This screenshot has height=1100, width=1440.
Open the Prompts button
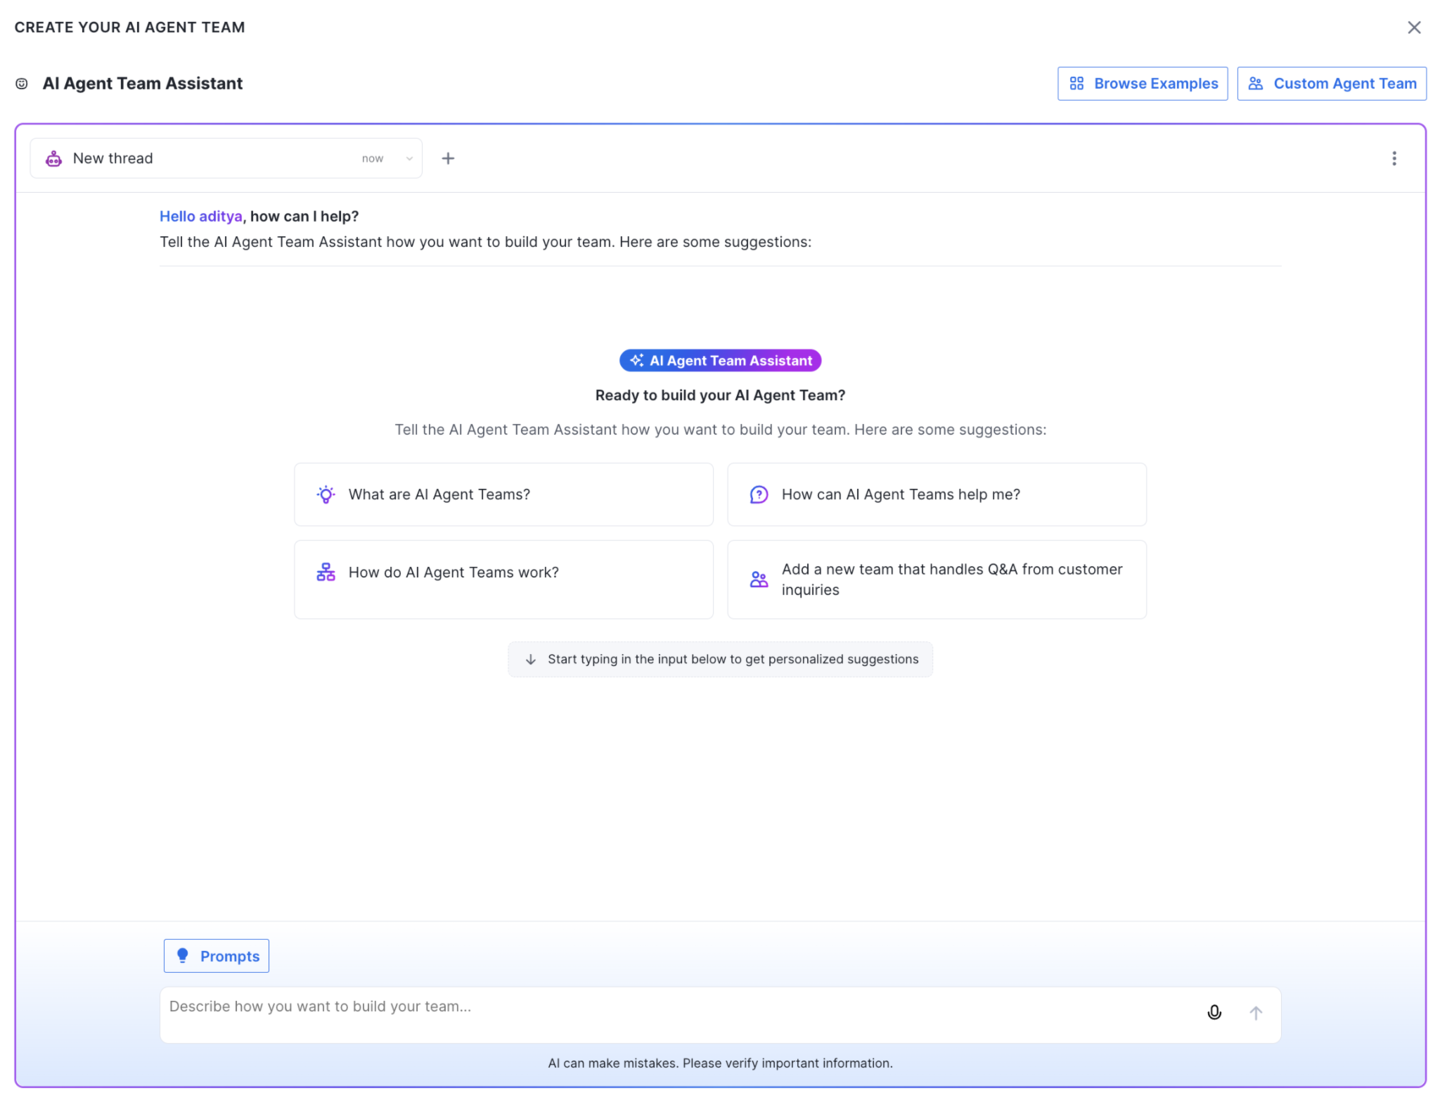(216, 956)
